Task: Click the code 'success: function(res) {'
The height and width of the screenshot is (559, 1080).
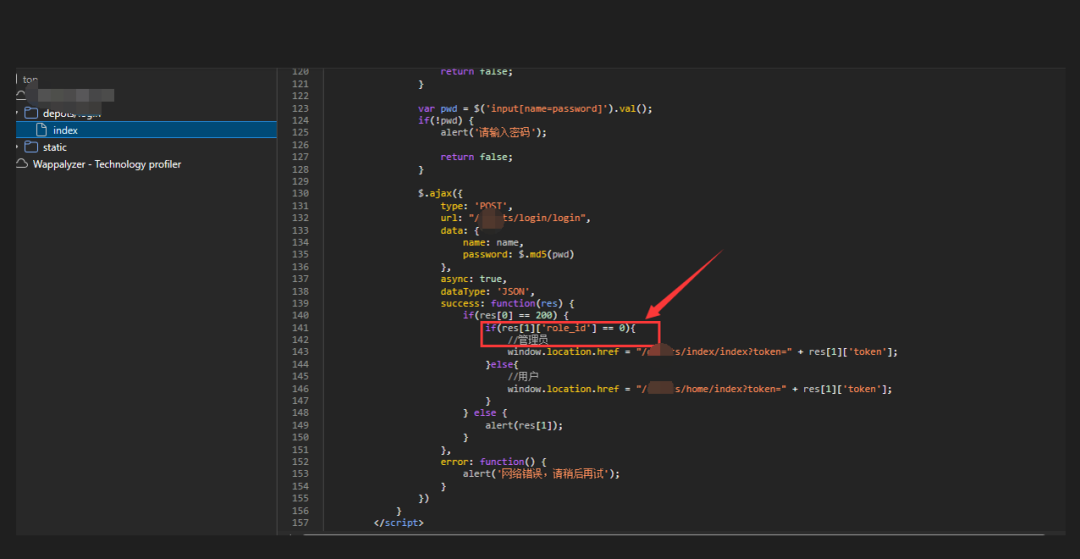Action: pos(508,304)
